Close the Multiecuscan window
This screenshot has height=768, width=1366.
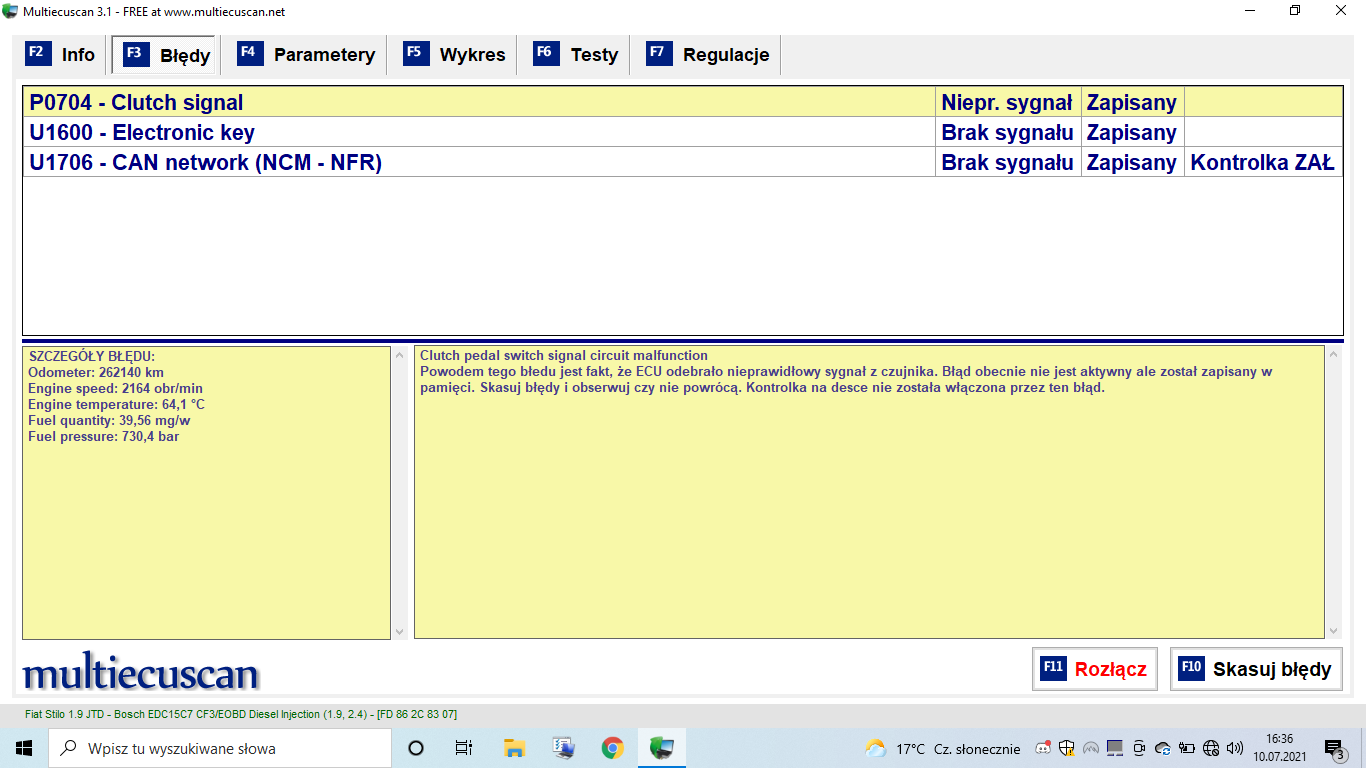(1341, 11)
